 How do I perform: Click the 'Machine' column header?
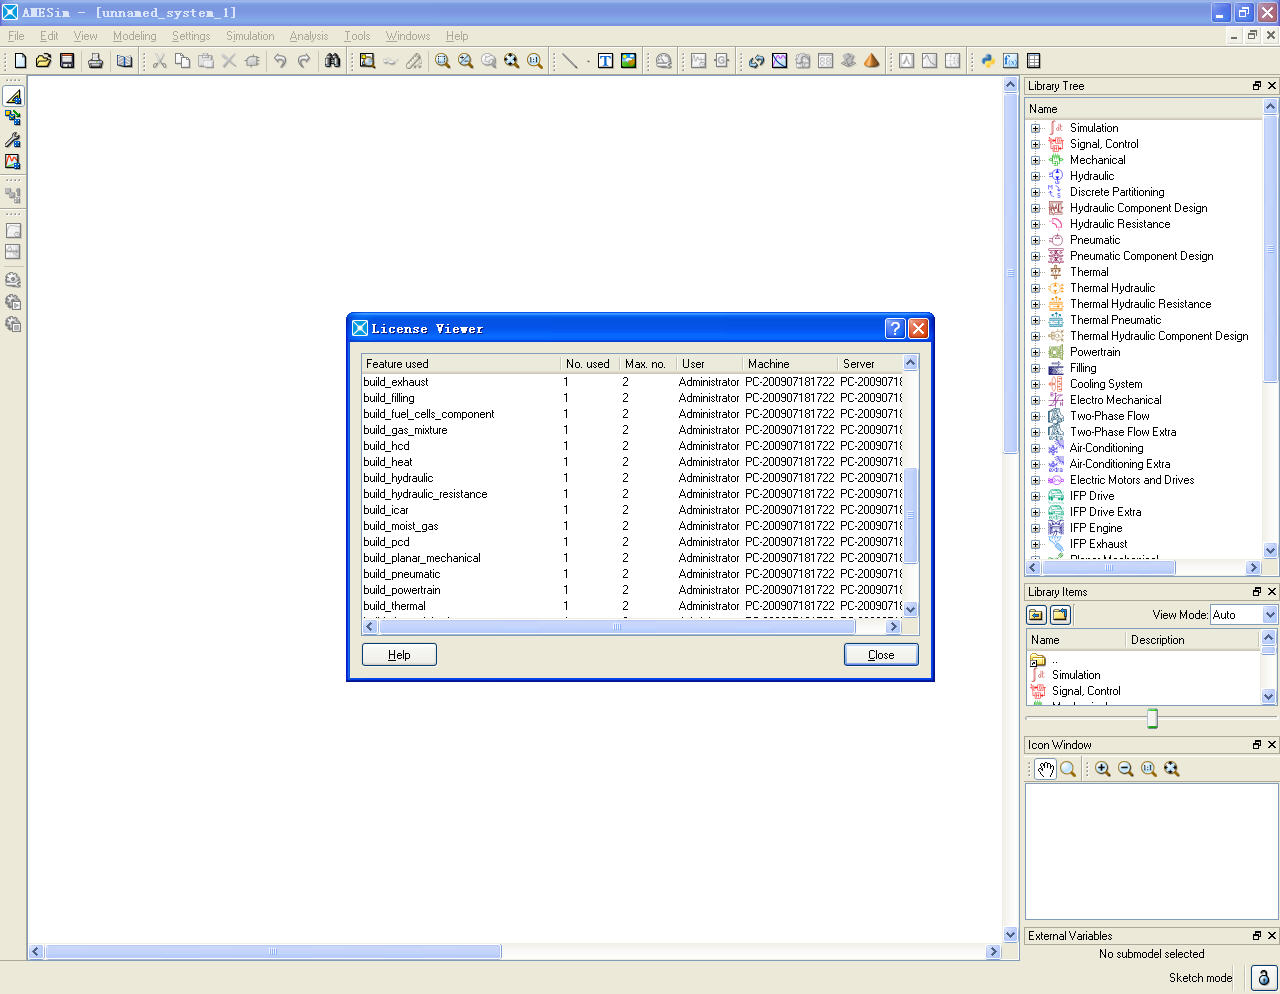point(790,364)
